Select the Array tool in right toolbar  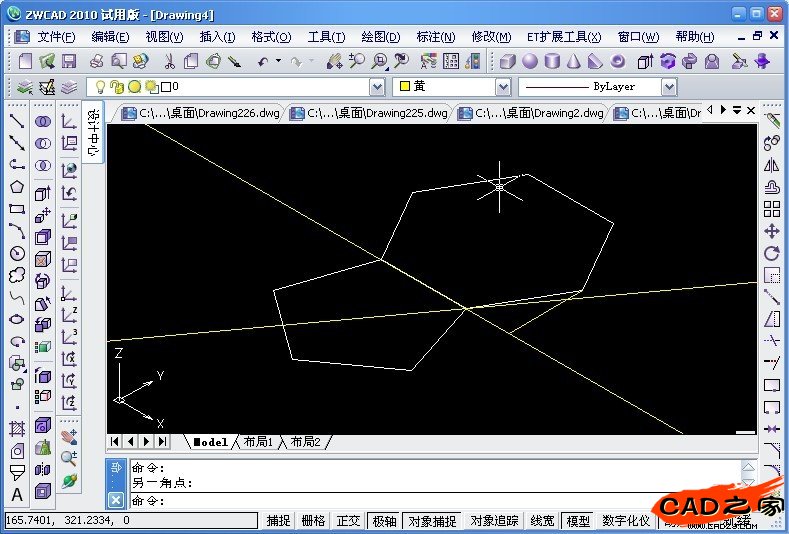click(771, 209)
